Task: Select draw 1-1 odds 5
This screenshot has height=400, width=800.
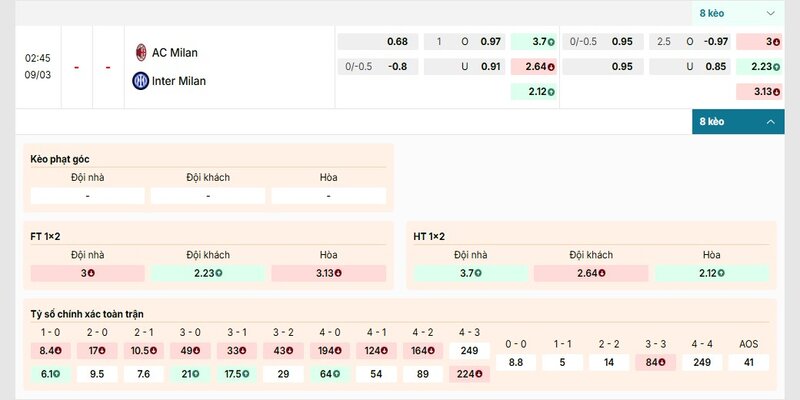Action: pos(562,362)
